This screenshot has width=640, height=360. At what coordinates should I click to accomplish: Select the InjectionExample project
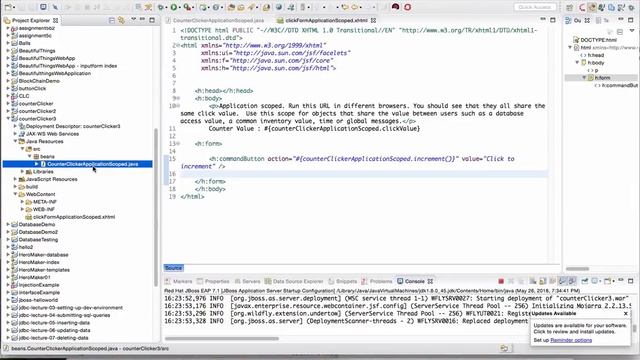[39, 285]
